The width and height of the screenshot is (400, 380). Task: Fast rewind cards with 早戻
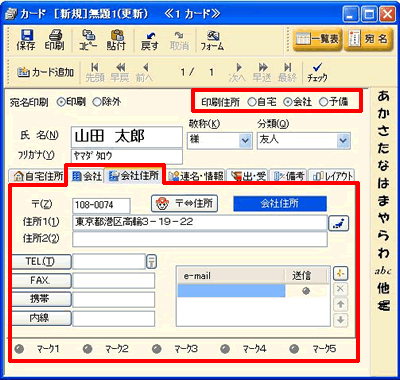(120, 72)
